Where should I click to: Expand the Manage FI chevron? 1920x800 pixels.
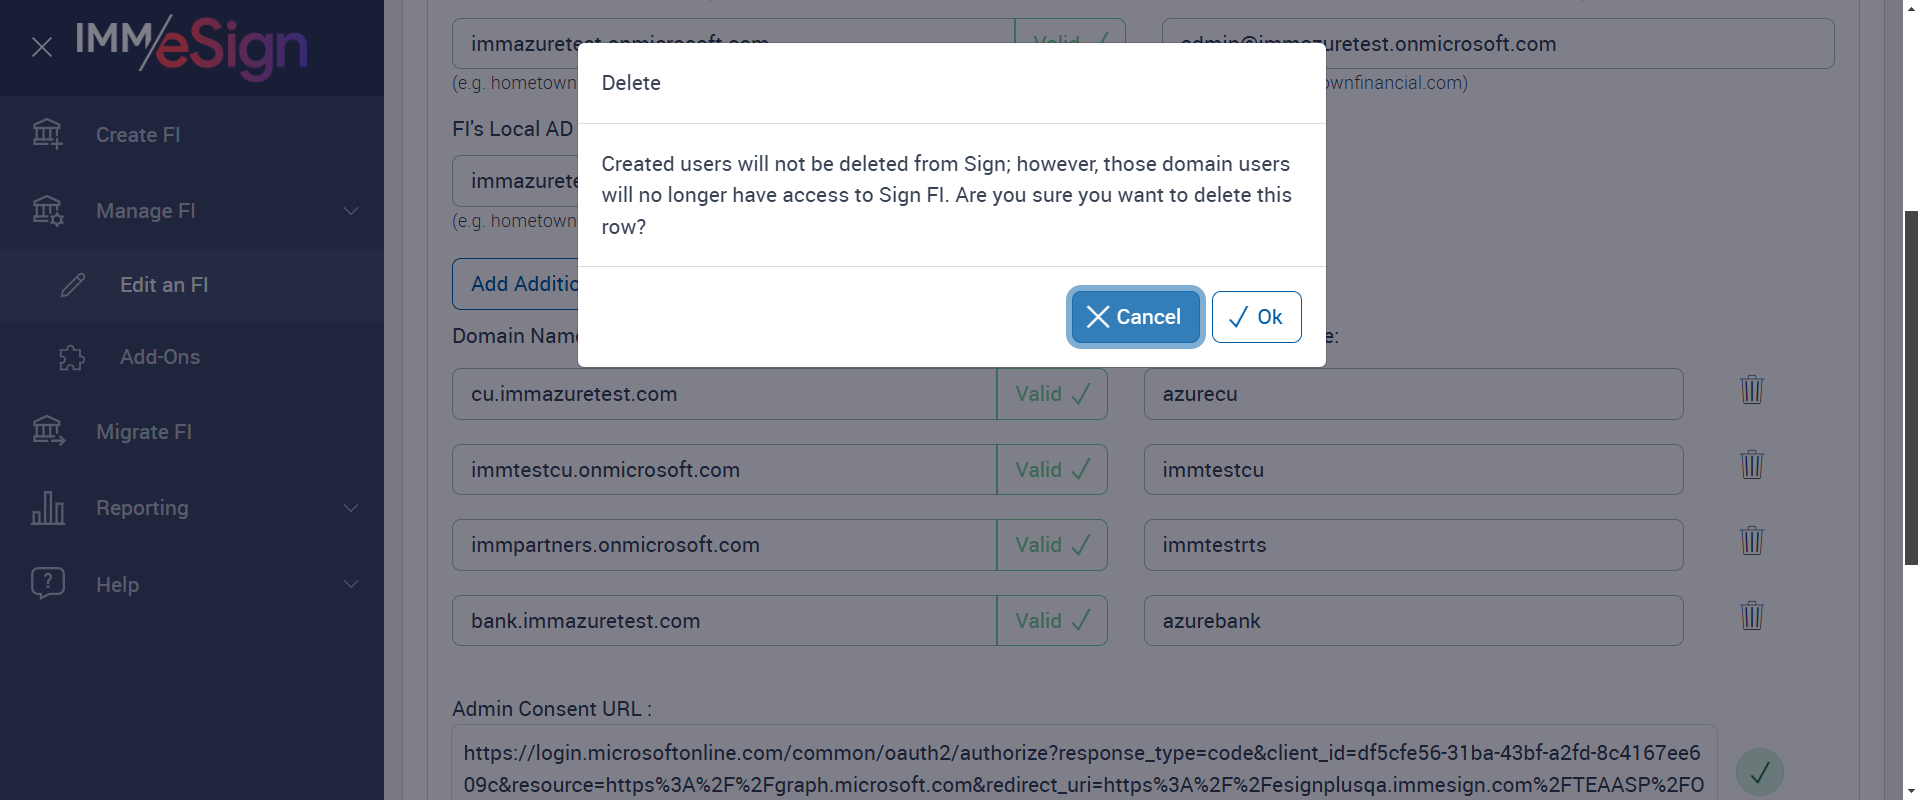[x=351, y=211]
